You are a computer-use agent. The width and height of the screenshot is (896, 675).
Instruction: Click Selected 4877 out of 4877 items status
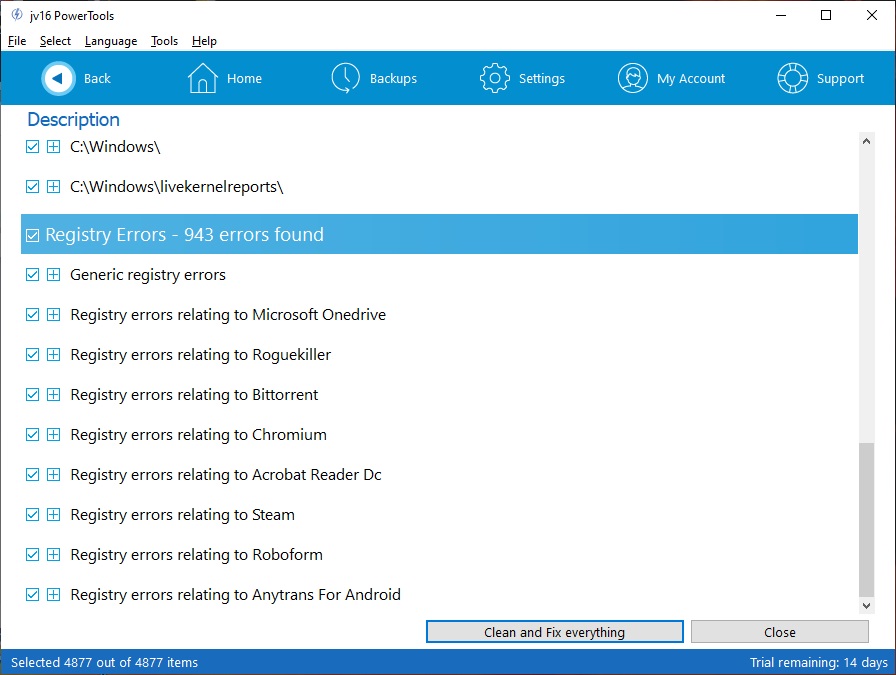tap(105, 662)
